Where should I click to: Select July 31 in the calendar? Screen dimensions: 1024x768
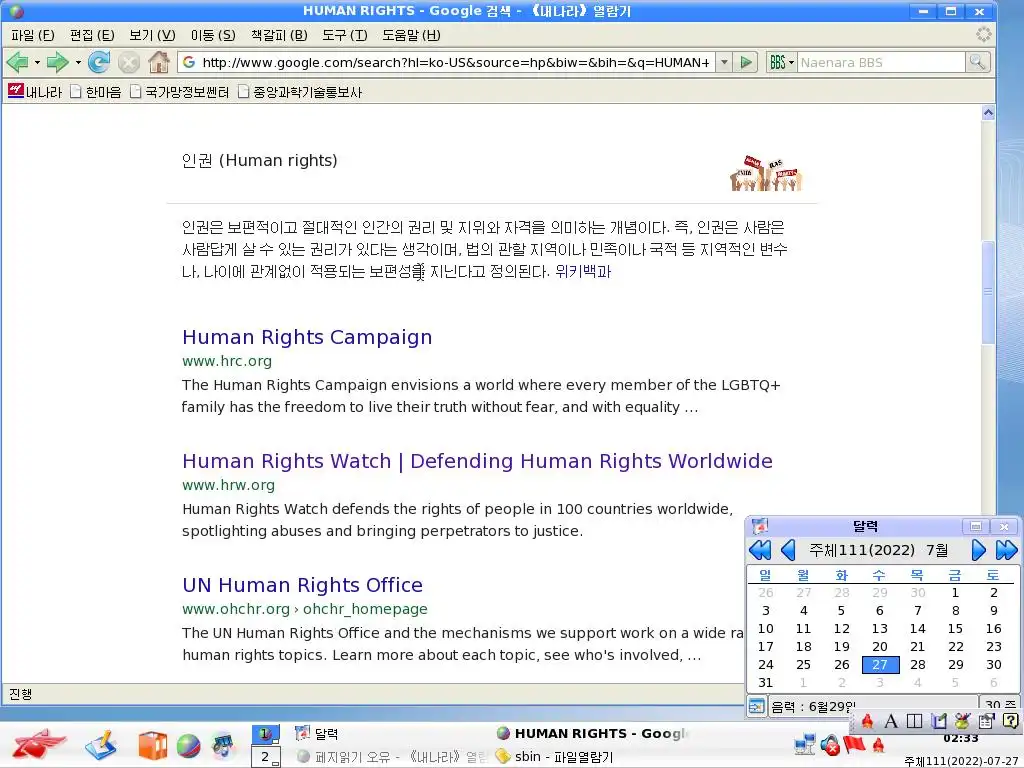click(x=765, y=682)
